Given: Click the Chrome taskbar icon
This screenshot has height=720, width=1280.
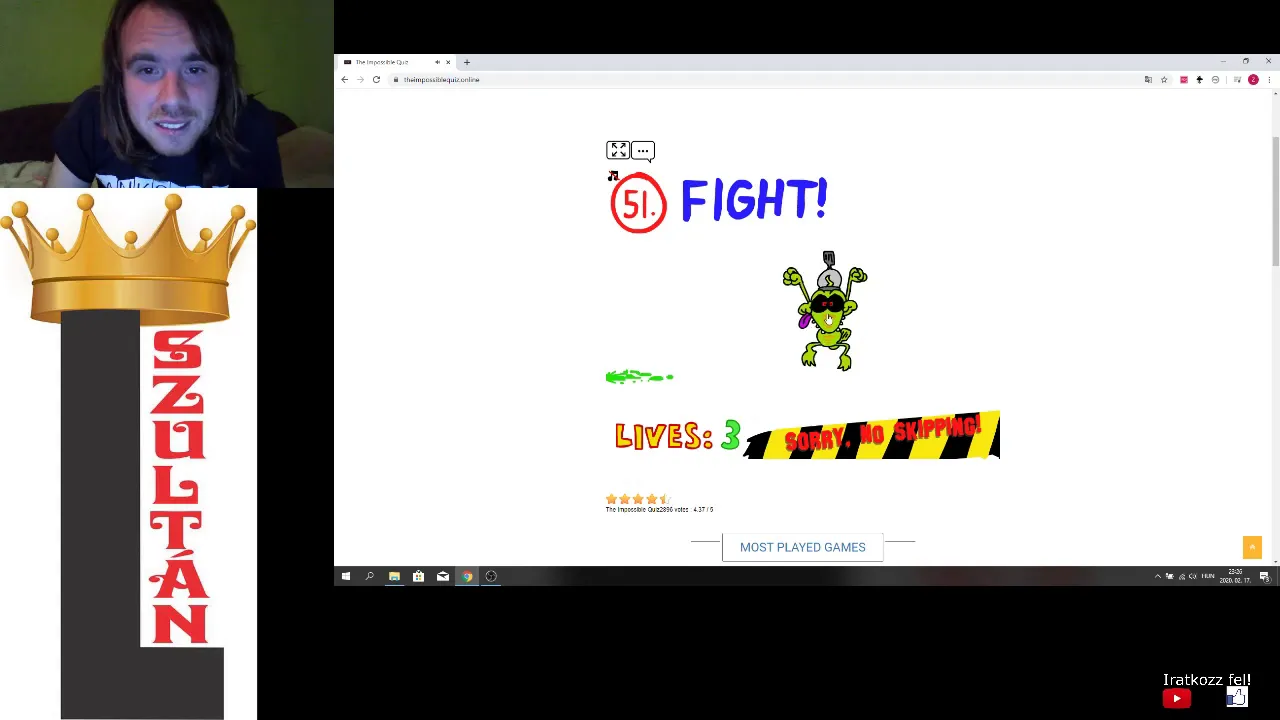Looking at the screenshot, I should (467, 576).
